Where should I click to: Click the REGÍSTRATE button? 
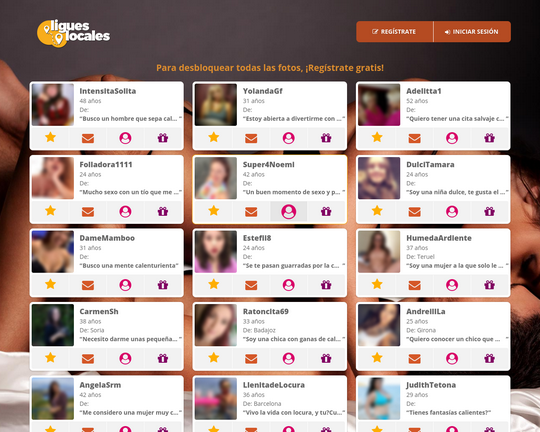point(395,32)
